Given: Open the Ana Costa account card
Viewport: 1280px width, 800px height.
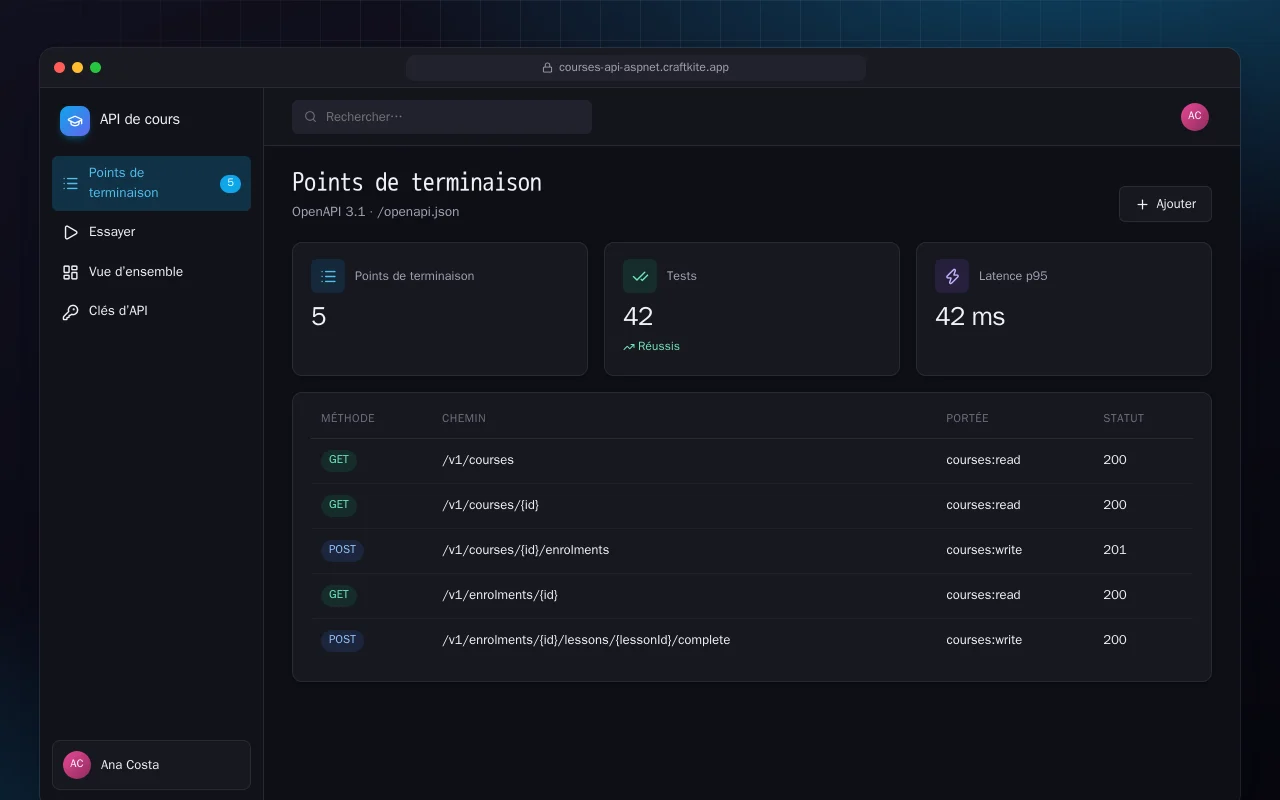Looking at the screenshot, I should pyautogui.click(x=151, y=765).
